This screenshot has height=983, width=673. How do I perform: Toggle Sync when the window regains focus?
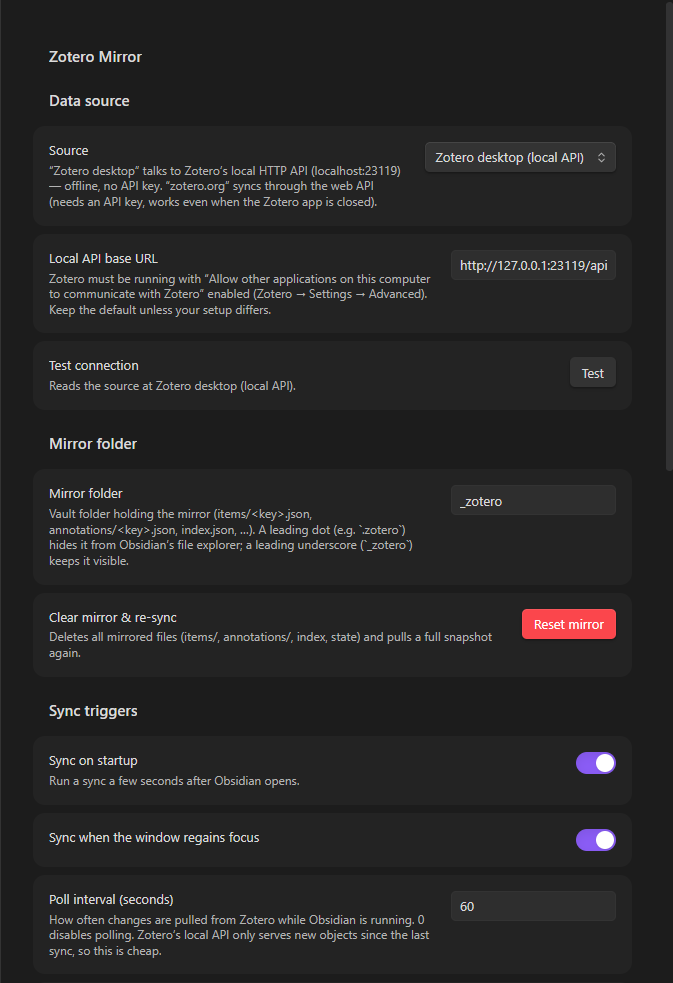pyautogui.click(x=596, y=840)
